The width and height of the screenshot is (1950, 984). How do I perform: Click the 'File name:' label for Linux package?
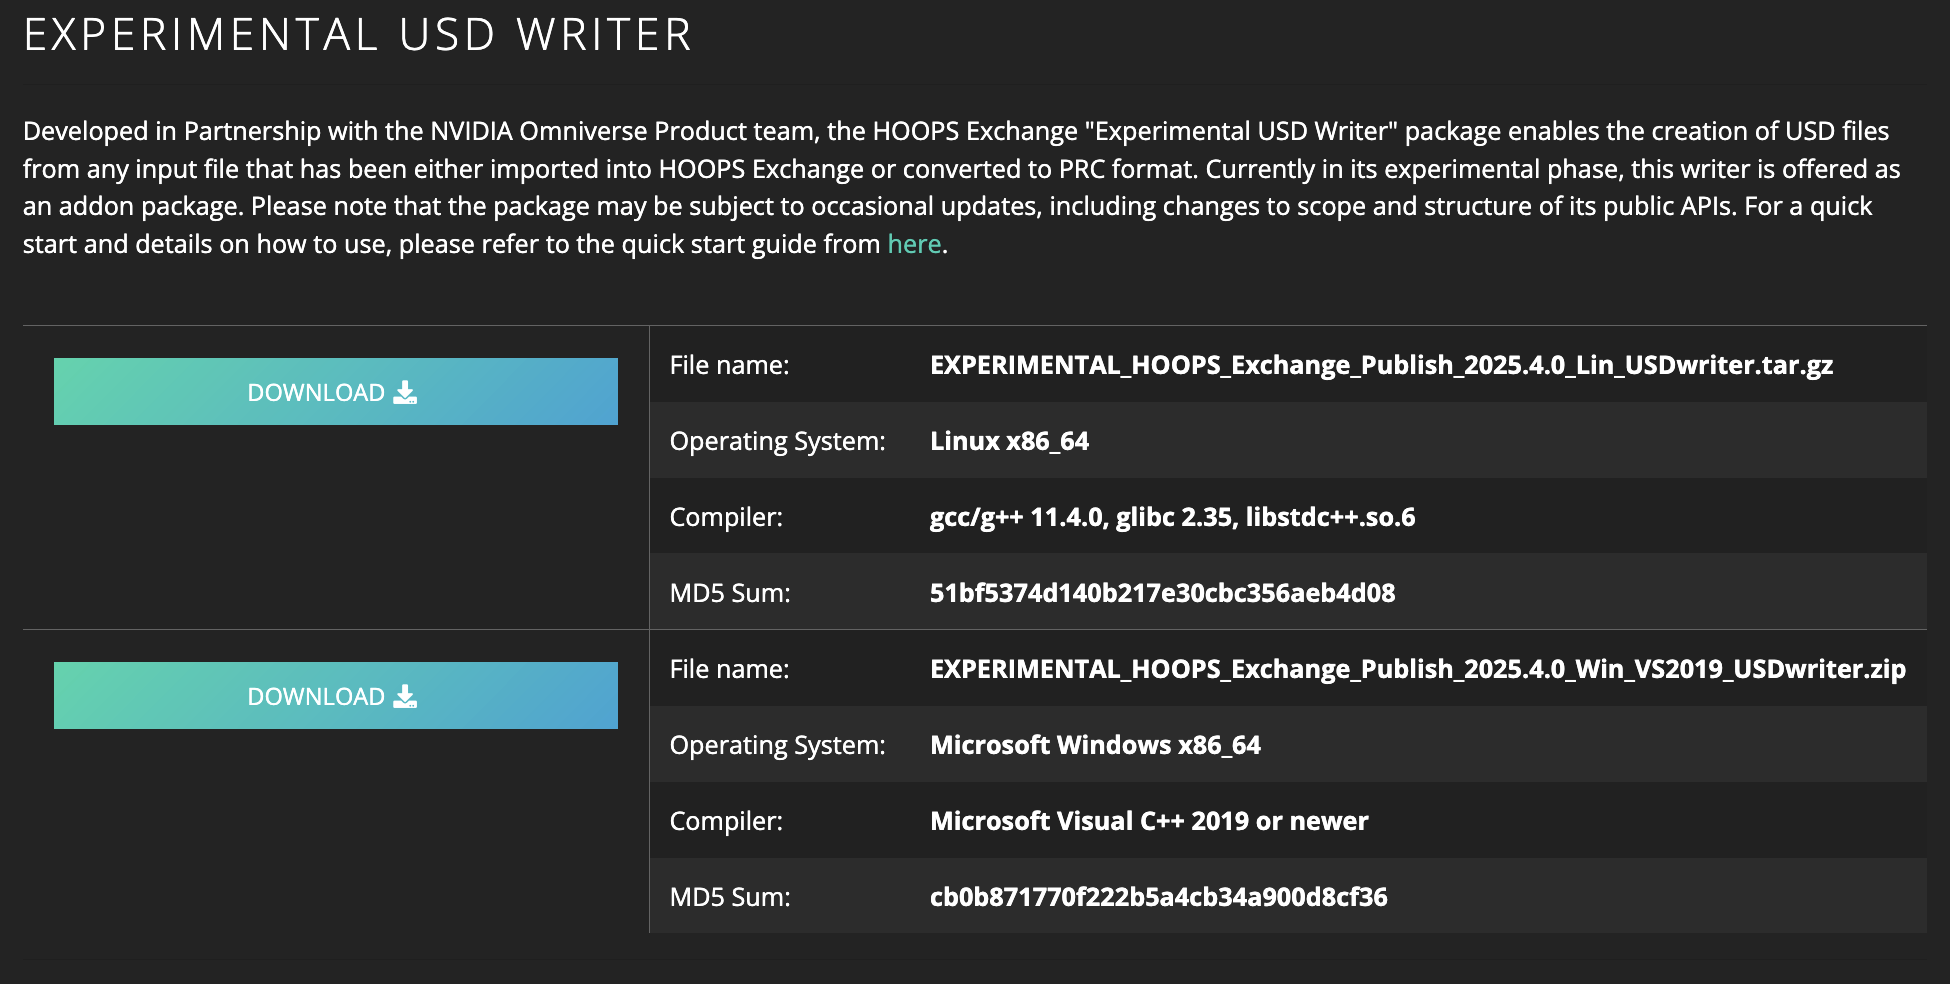click(729, 365)
